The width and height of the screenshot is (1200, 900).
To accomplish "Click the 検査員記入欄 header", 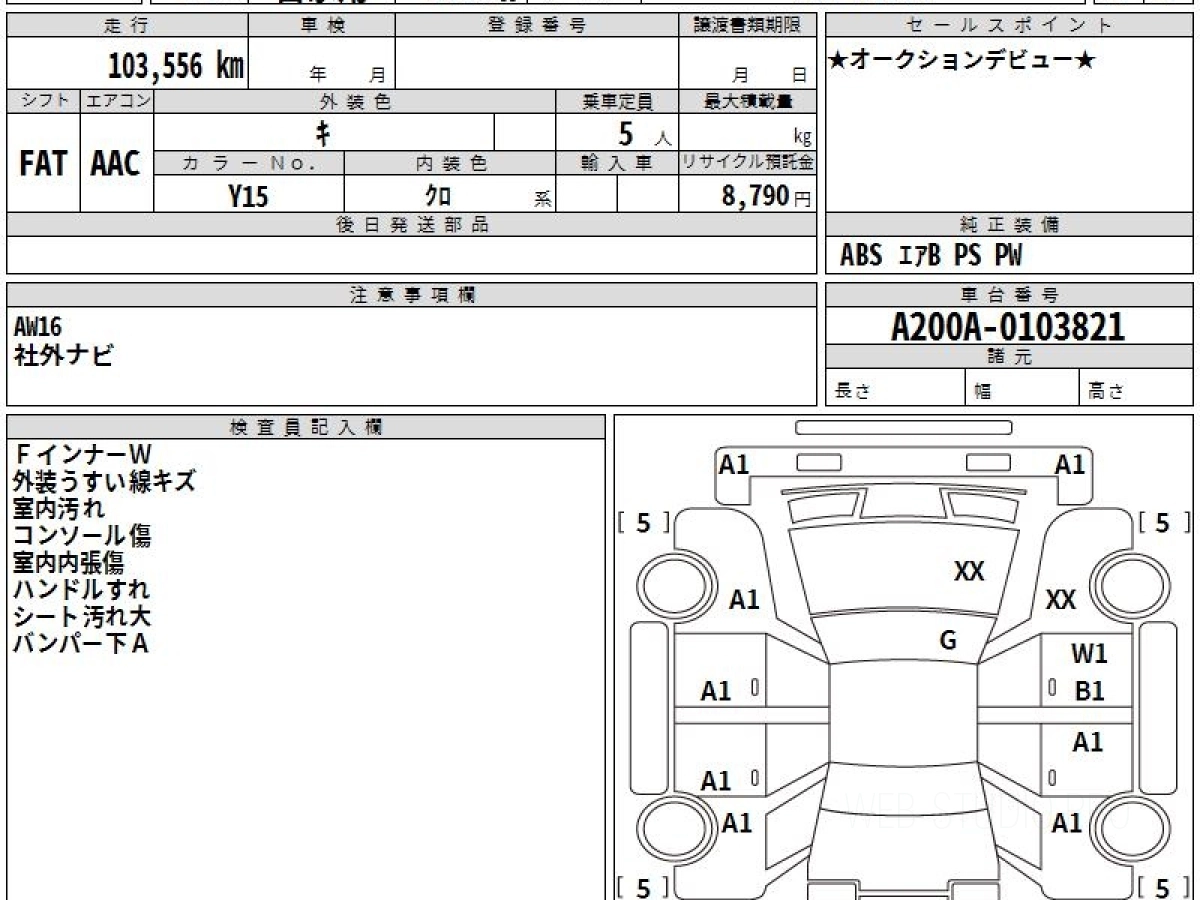I will tap(306, 427).
